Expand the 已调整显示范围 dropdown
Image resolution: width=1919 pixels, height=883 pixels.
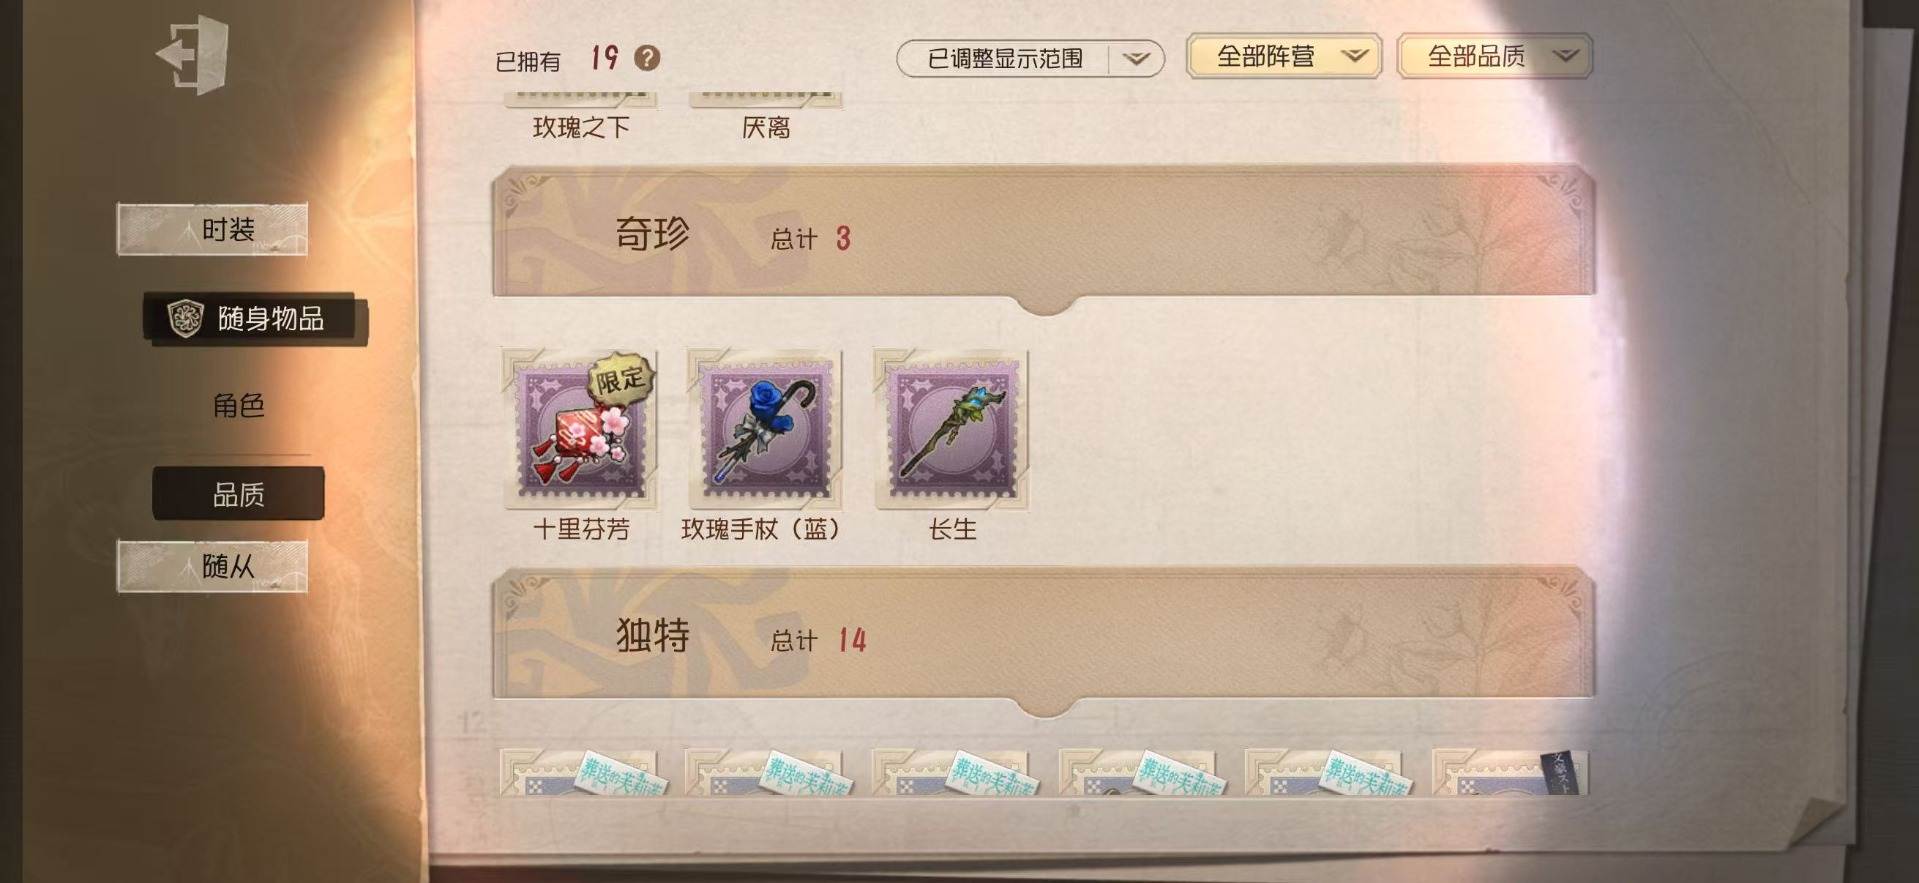1030,59
